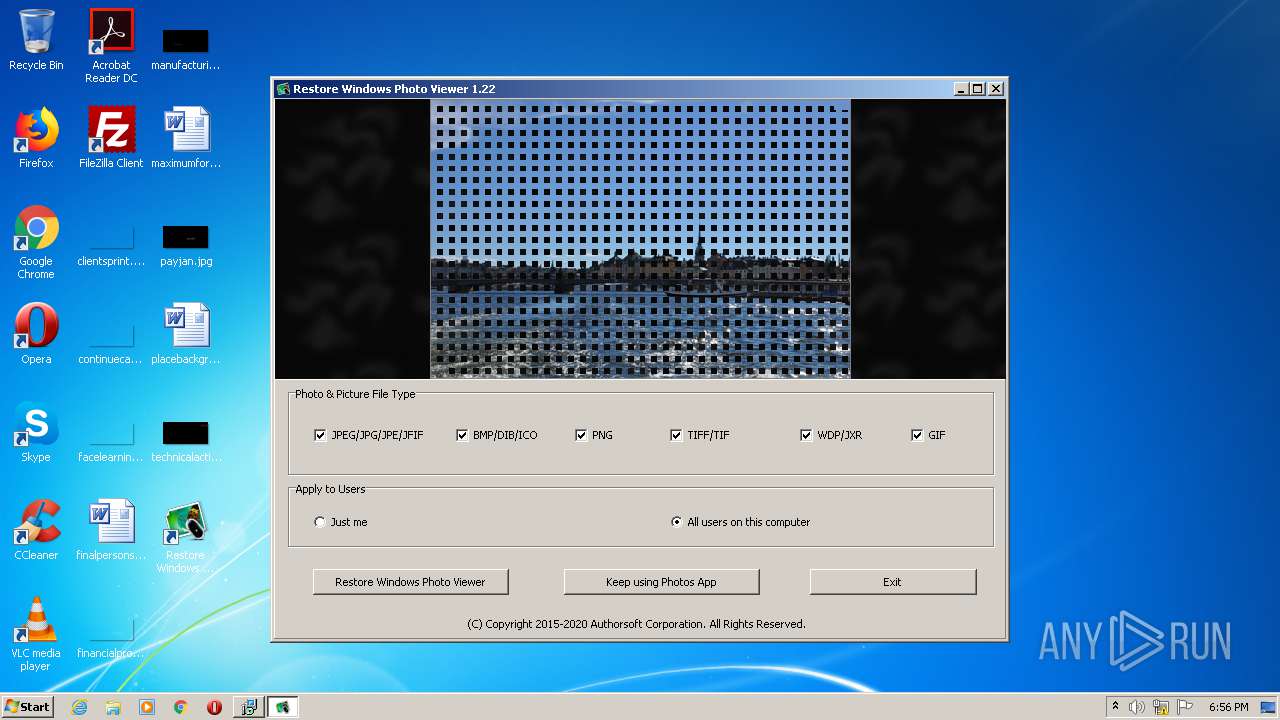Select the finalpersons Word document icon
This screenshot has width=1280, height=720.
coord(111,530)
